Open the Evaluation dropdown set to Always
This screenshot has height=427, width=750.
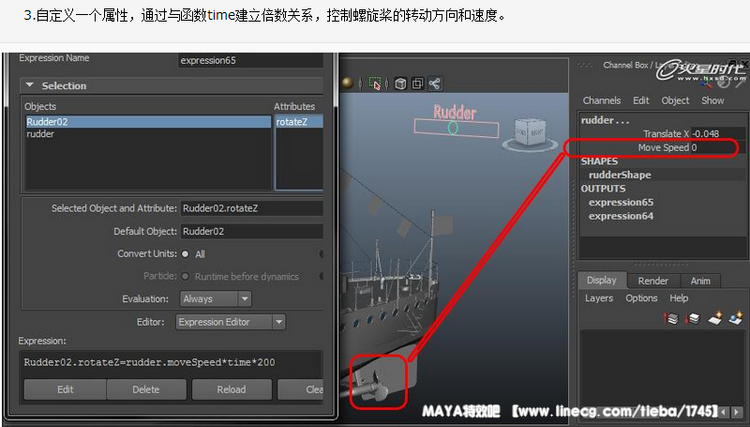pos(215,298)
